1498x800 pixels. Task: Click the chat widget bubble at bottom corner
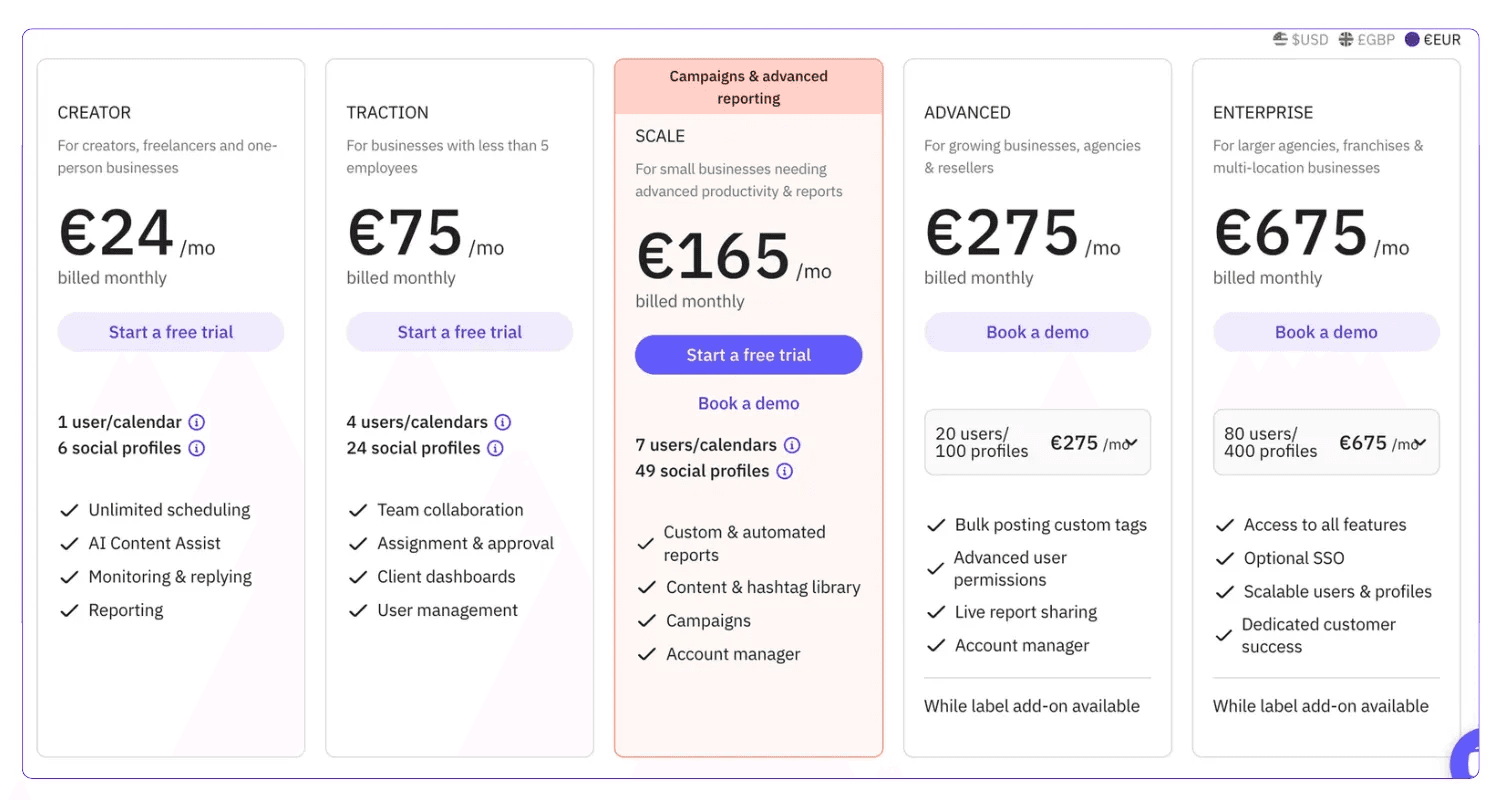point(1466,759)
